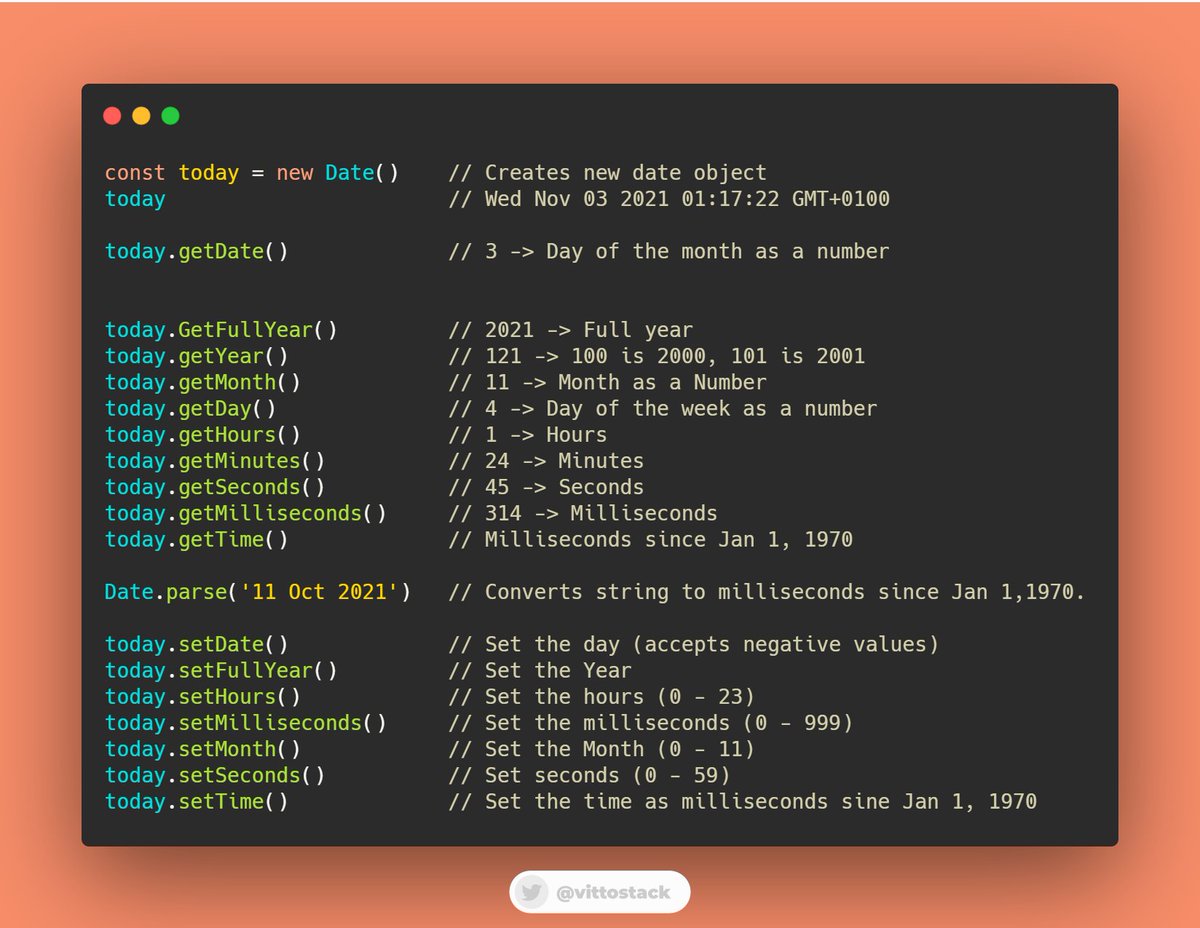1200x928 pixels.
Task: Click 'today.getTime()' code
Action: [197, 539]
